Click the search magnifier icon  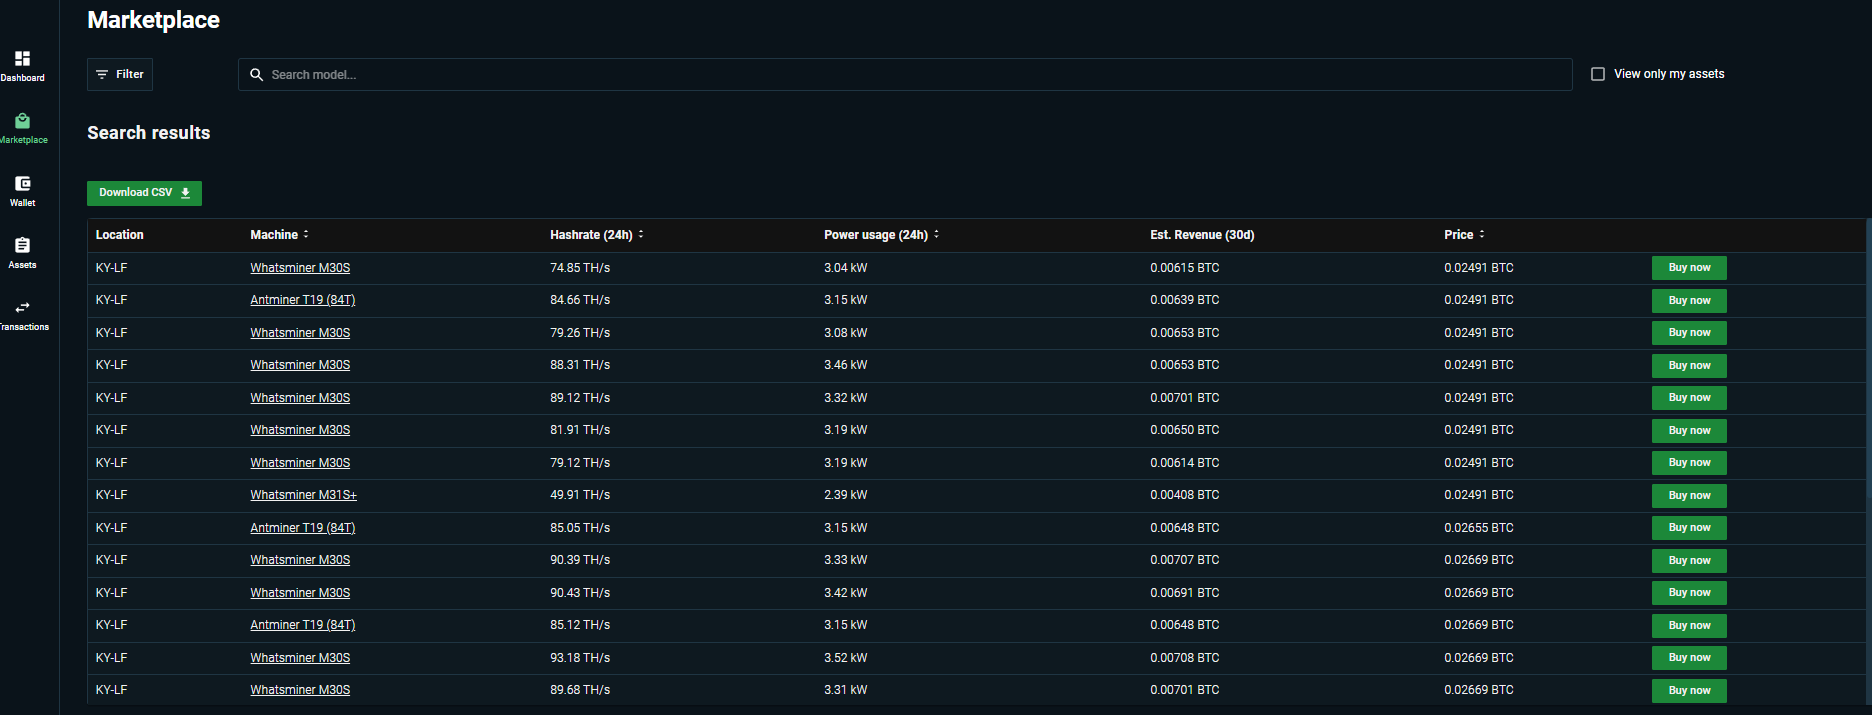[x=257, y=75]
